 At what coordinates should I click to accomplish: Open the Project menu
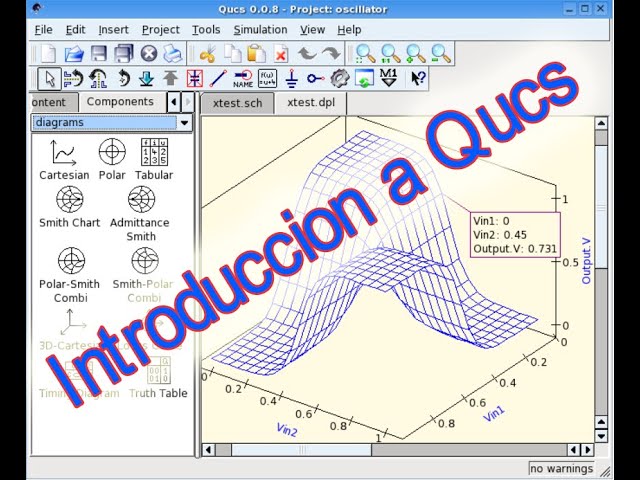click(160, 30)
